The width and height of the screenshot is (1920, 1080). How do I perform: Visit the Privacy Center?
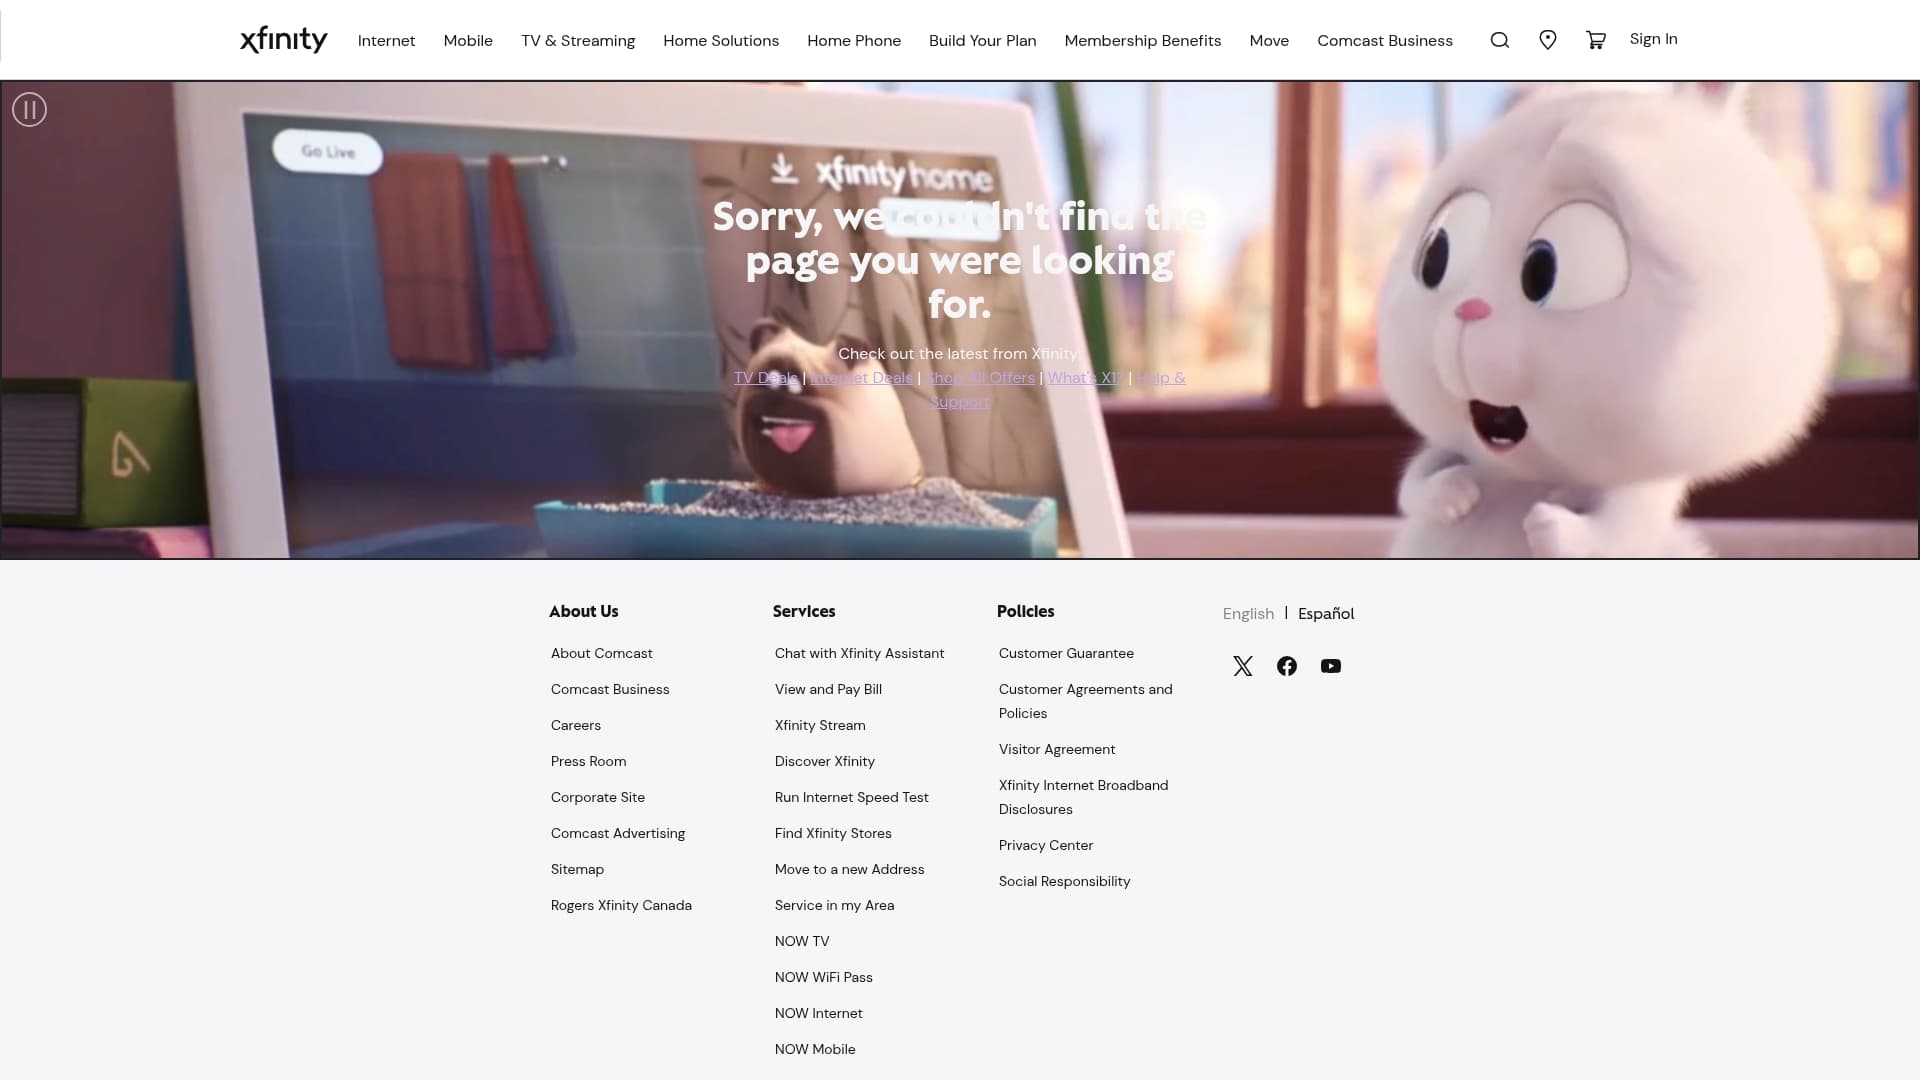click(x=1046, y=846)
